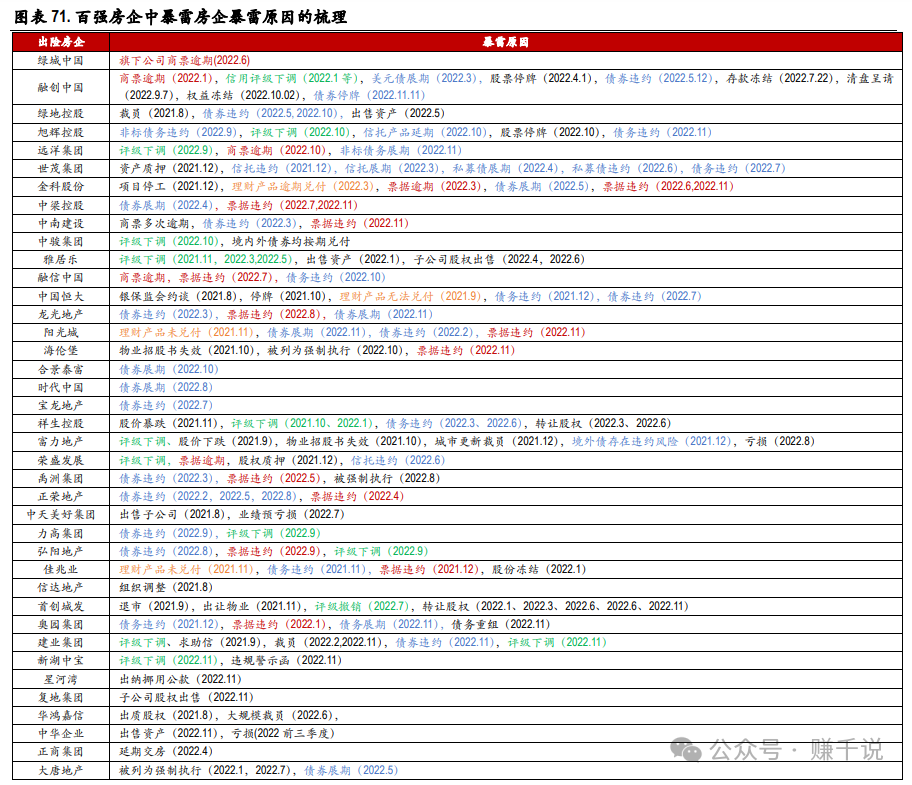Select the 金科股份 company cell
The height and width of the screenshot is (785, 912).
pos(61,186)
